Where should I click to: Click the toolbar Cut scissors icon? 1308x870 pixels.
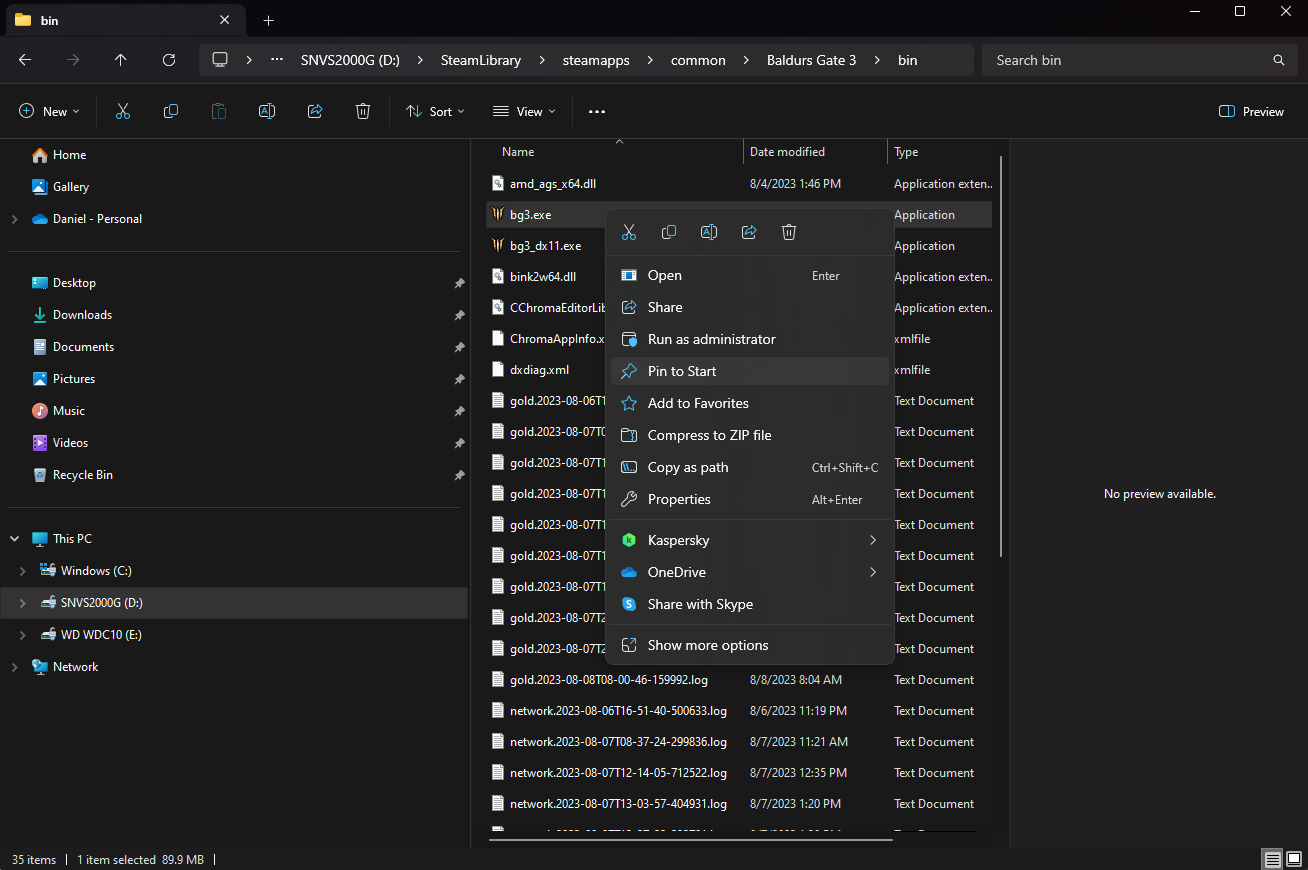pyautogui.click(x=123, y=111)
